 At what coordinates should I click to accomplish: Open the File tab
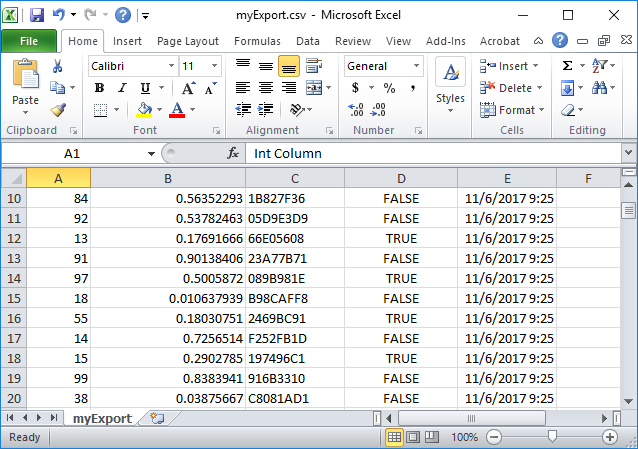[29, 41]
